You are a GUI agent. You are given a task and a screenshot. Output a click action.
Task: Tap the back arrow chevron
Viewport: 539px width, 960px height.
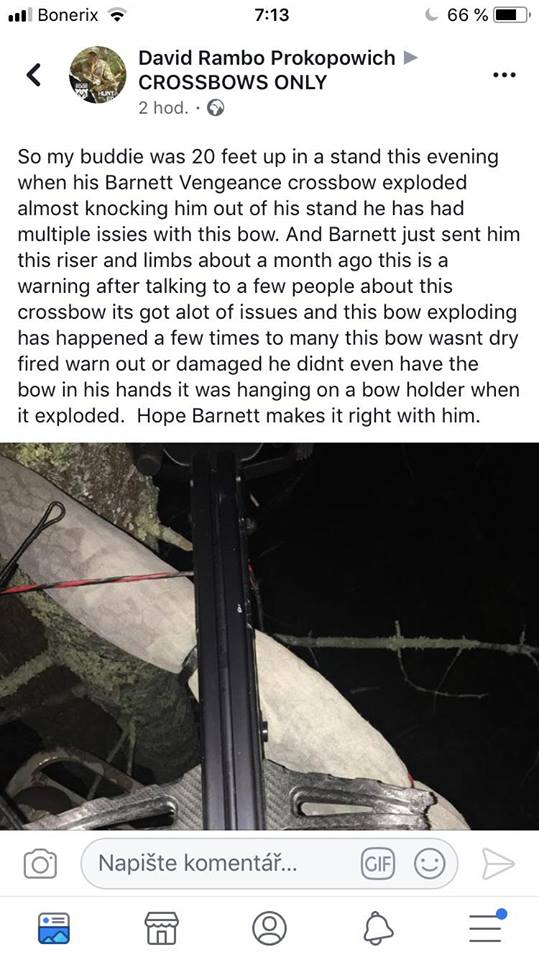click(x=34, y=75)
